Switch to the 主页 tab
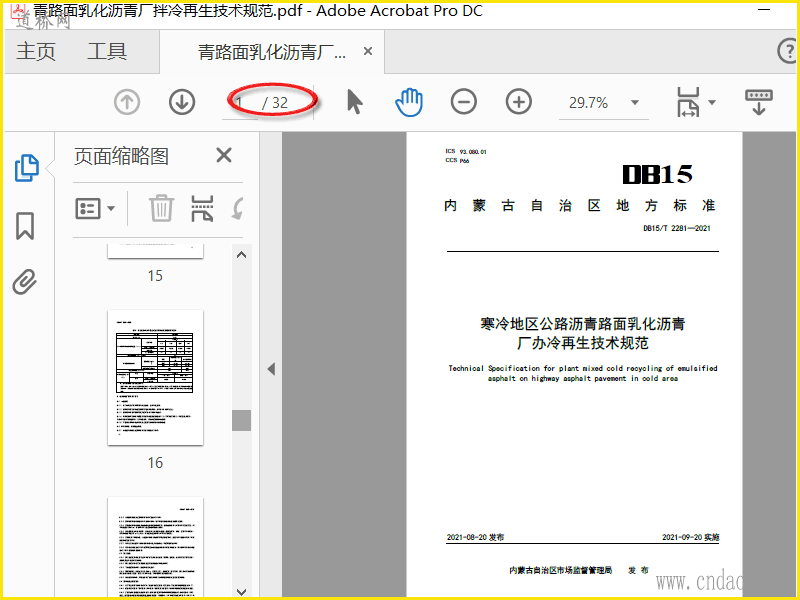This screenshot has width=800, height=600. (36, 52)
